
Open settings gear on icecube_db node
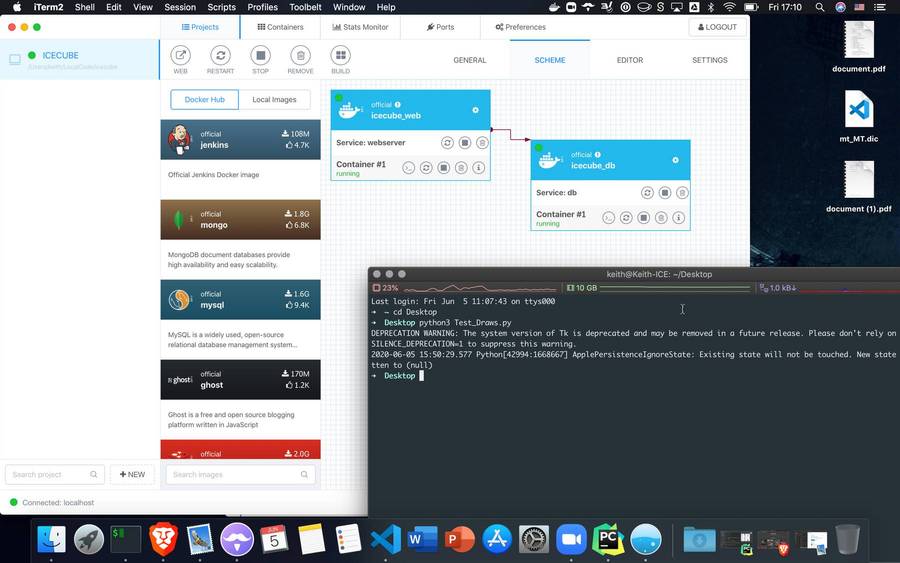(x=675, y=160)
